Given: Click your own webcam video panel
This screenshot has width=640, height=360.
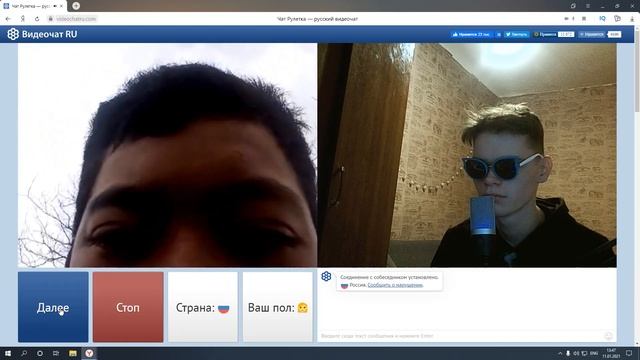Looking at the screenshot, I should [x=467, y=155].
